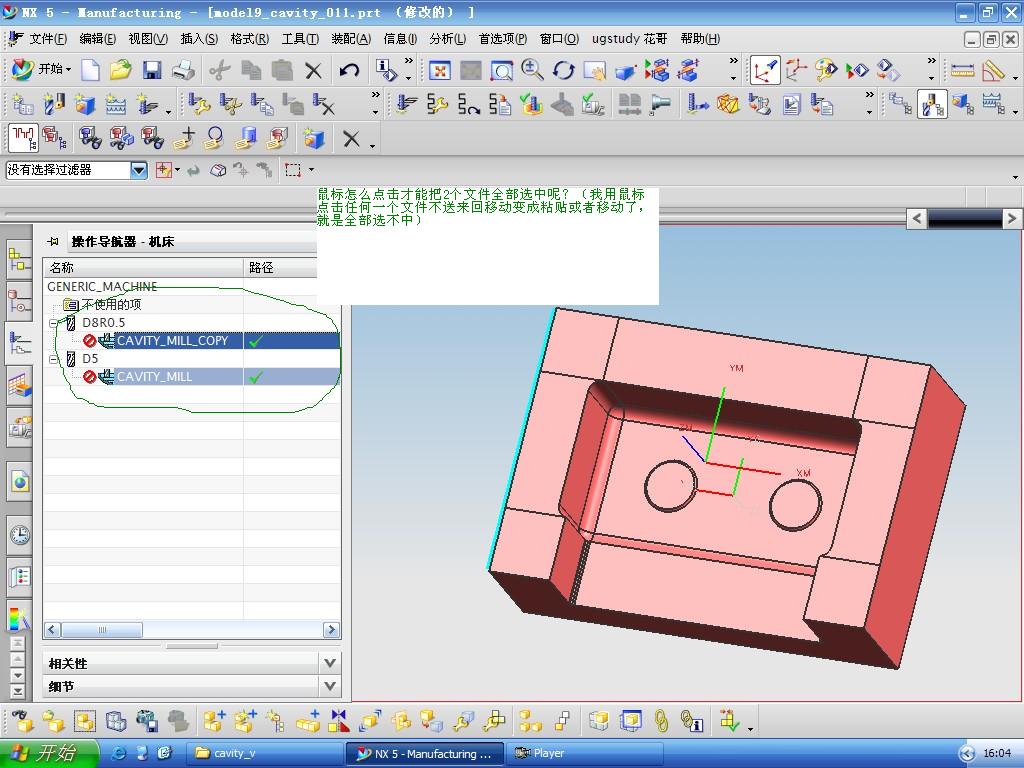
Task: Open the Assembly Navigator sidebar tab
Action: tap(19, 261)
